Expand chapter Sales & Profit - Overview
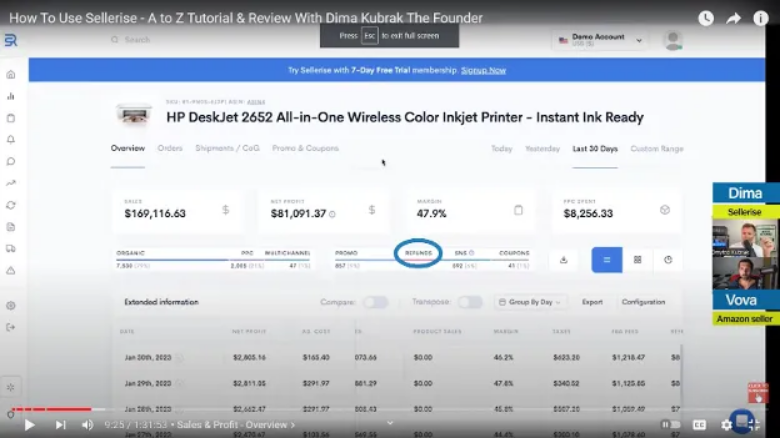Viewport: 780px width, 438px height. 236,425
